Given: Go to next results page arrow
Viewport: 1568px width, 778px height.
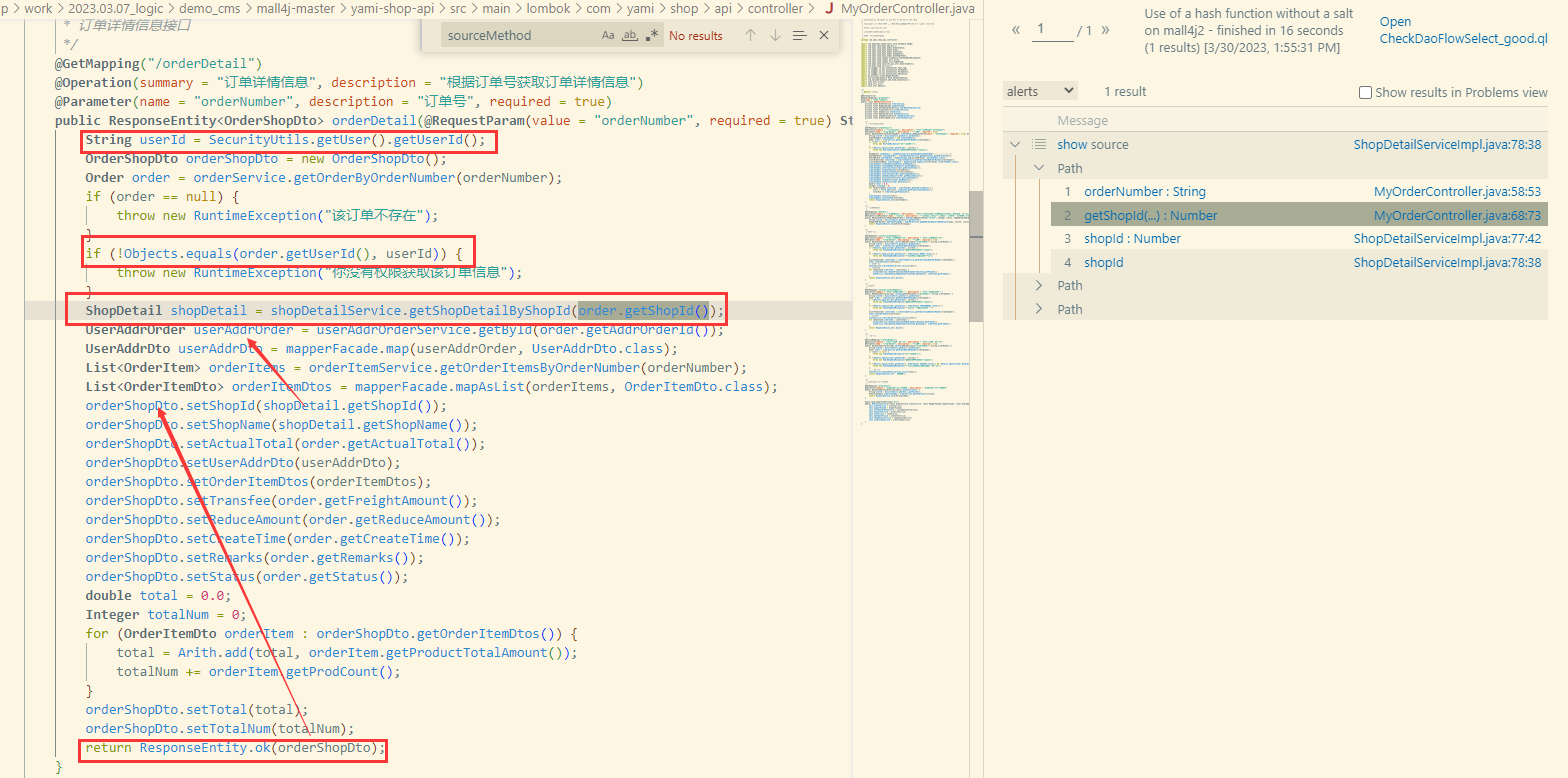Looking at the screenshot, I should coord(1105,30).
